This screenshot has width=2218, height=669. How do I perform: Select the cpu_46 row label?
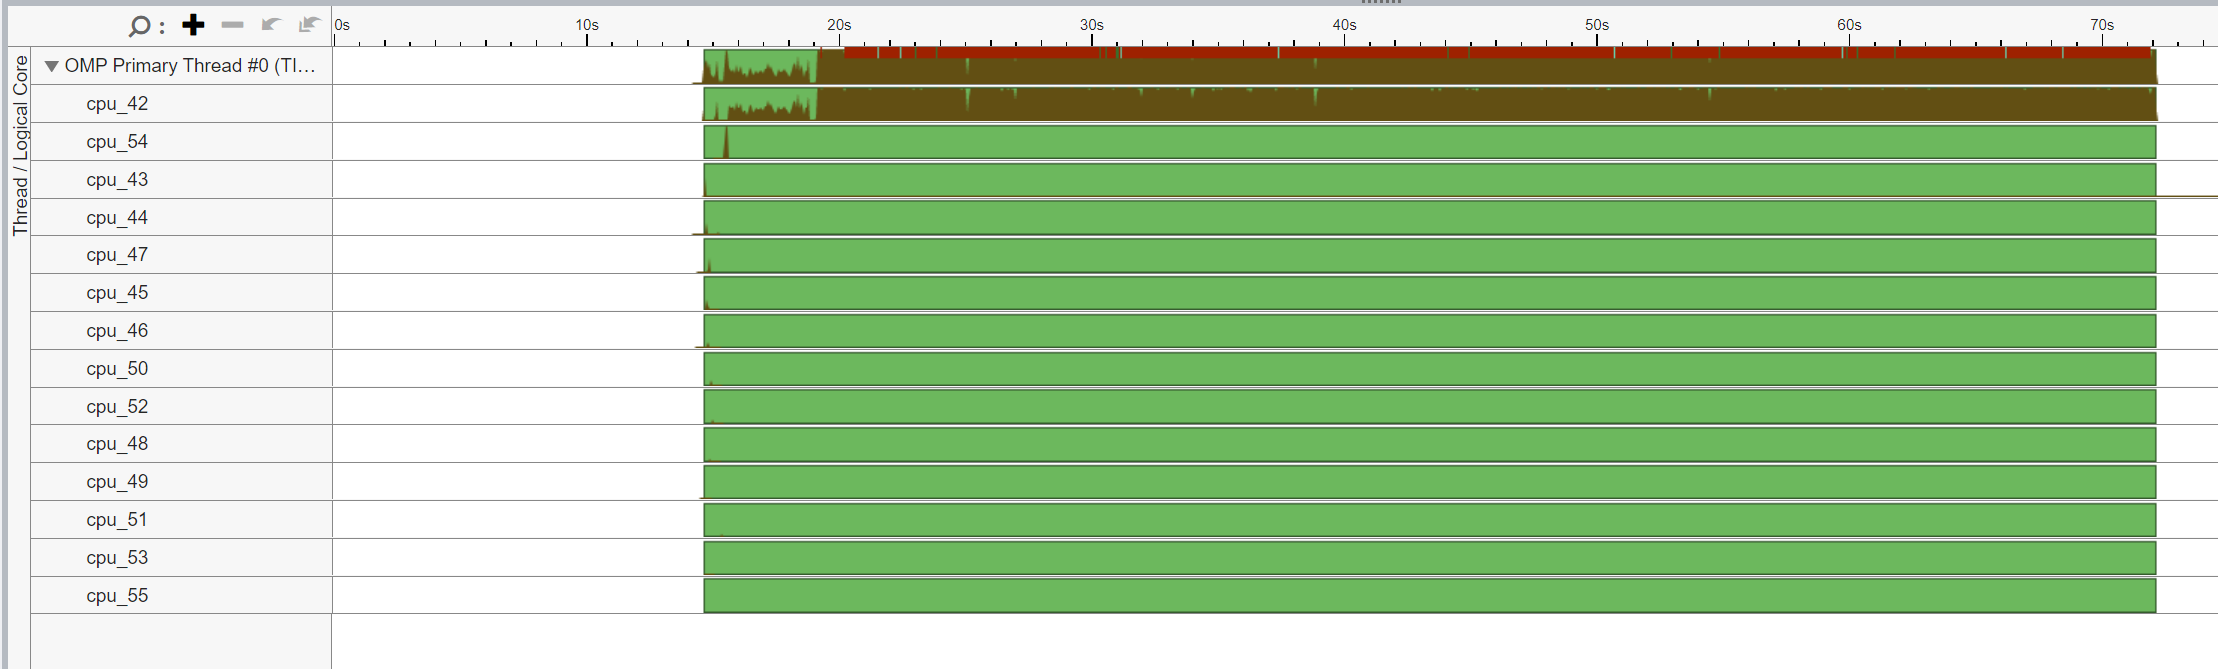point(117,331)
